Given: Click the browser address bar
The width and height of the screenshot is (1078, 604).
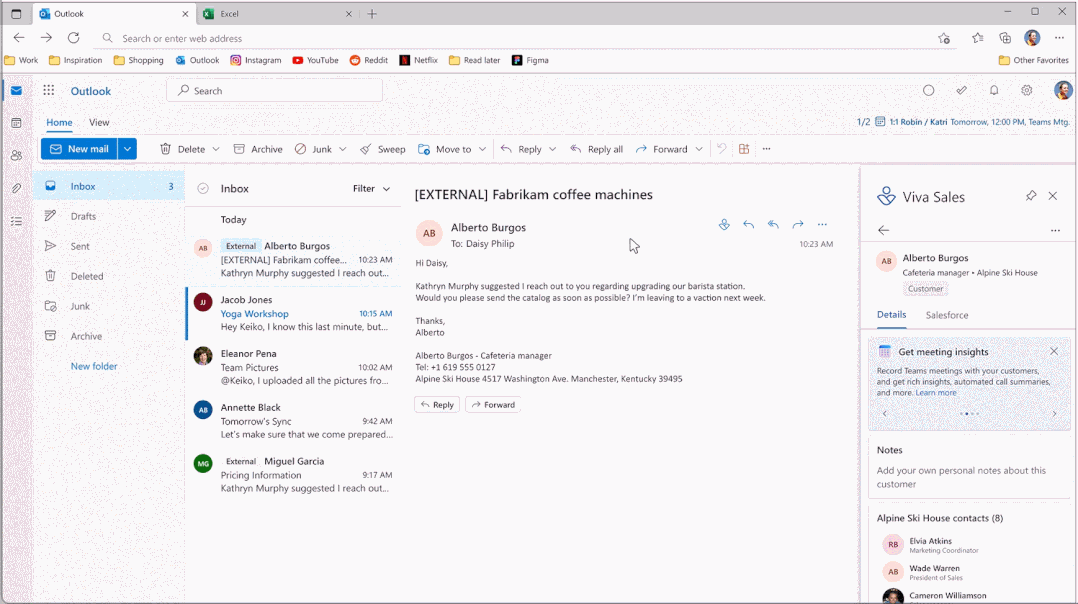Looking at the screenshot, I should coord(516,38).
